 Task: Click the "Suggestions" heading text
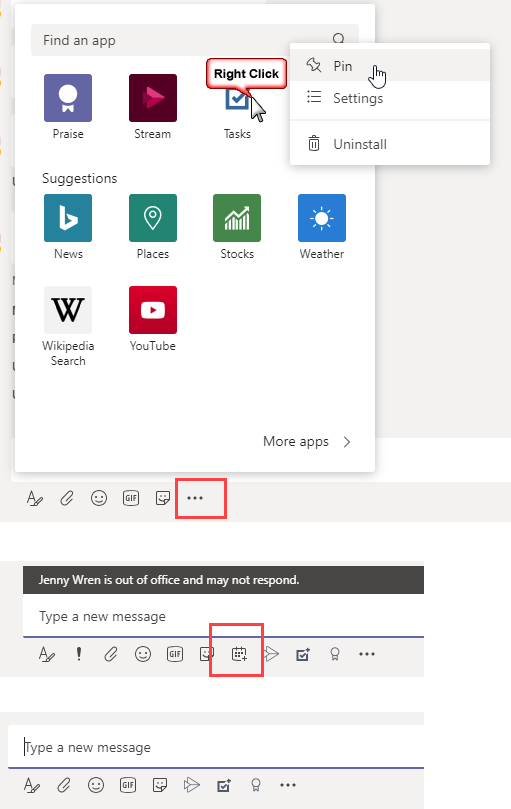79,178
